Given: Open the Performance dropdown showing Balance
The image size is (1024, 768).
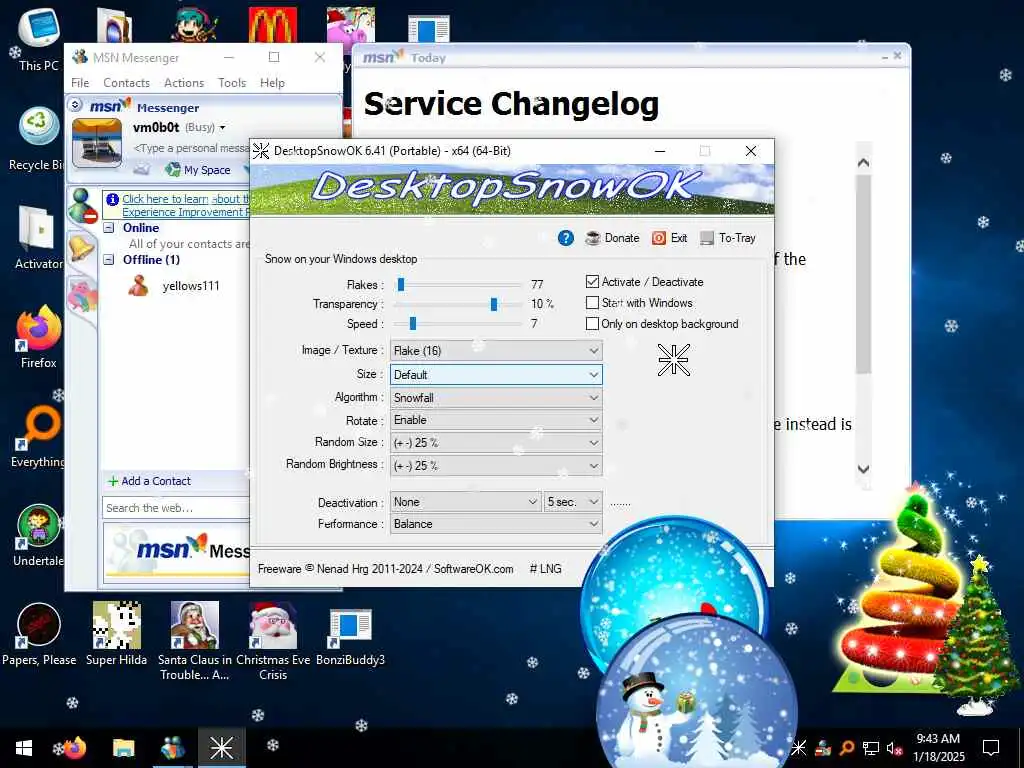Looking at the screenshot, I should (x=496, y=524).
